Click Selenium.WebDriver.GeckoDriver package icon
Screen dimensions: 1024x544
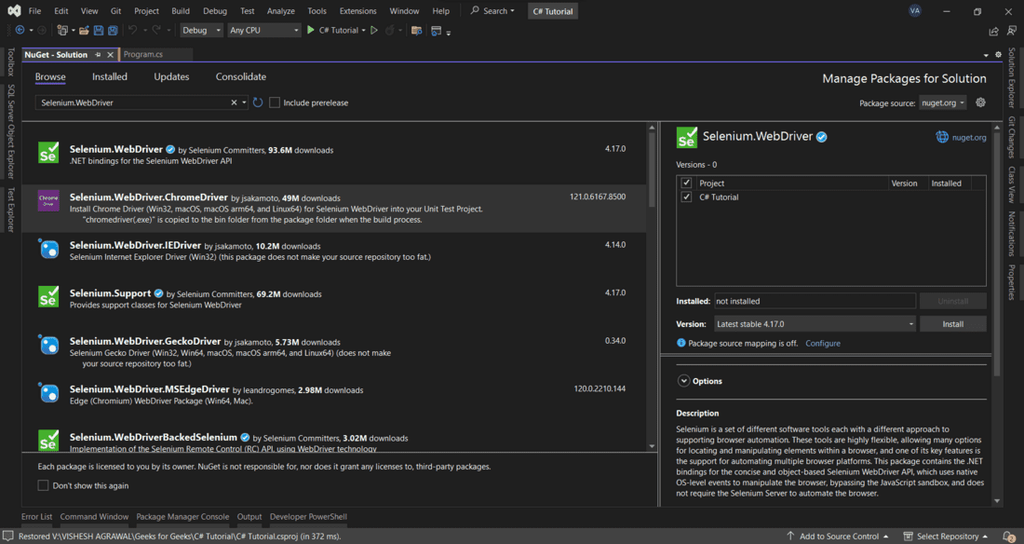point(49,345)
